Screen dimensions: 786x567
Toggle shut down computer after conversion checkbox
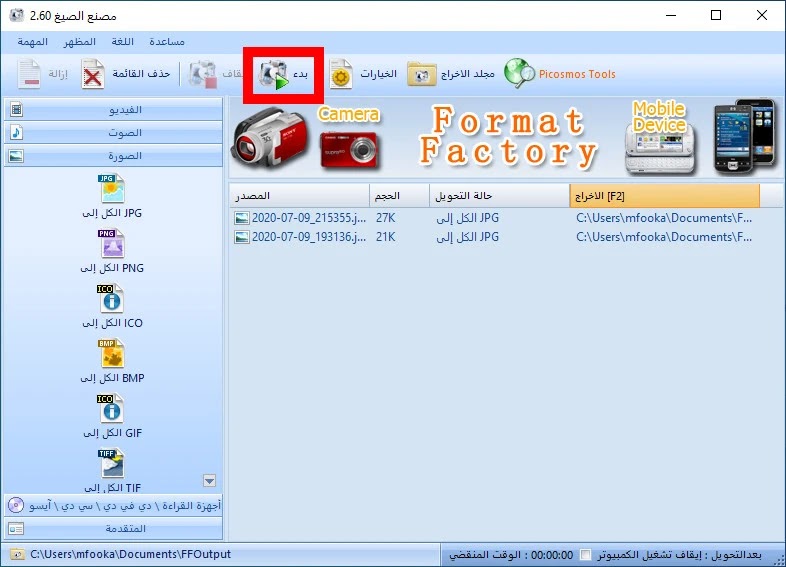tap(585, 555)
